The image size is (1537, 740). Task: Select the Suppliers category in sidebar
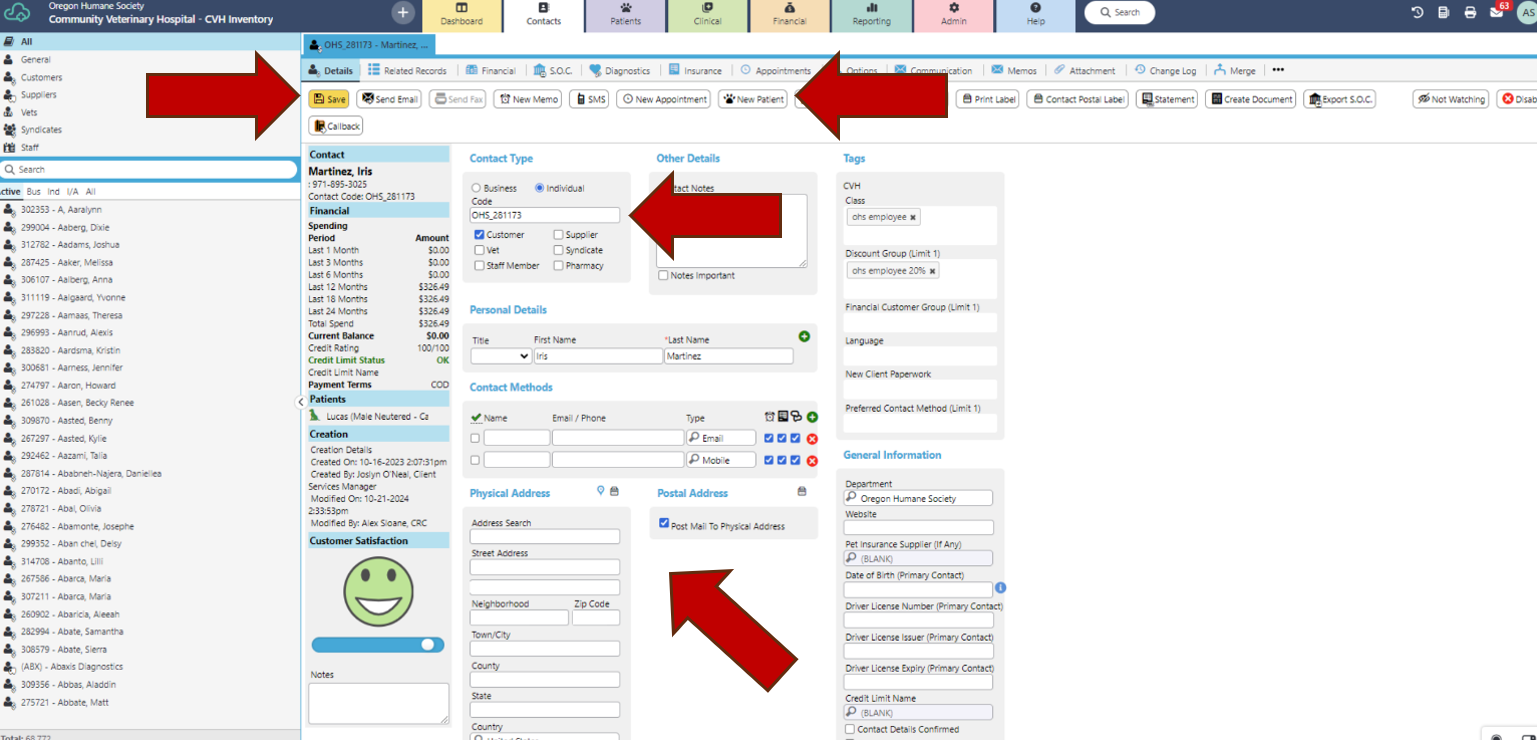39,95
